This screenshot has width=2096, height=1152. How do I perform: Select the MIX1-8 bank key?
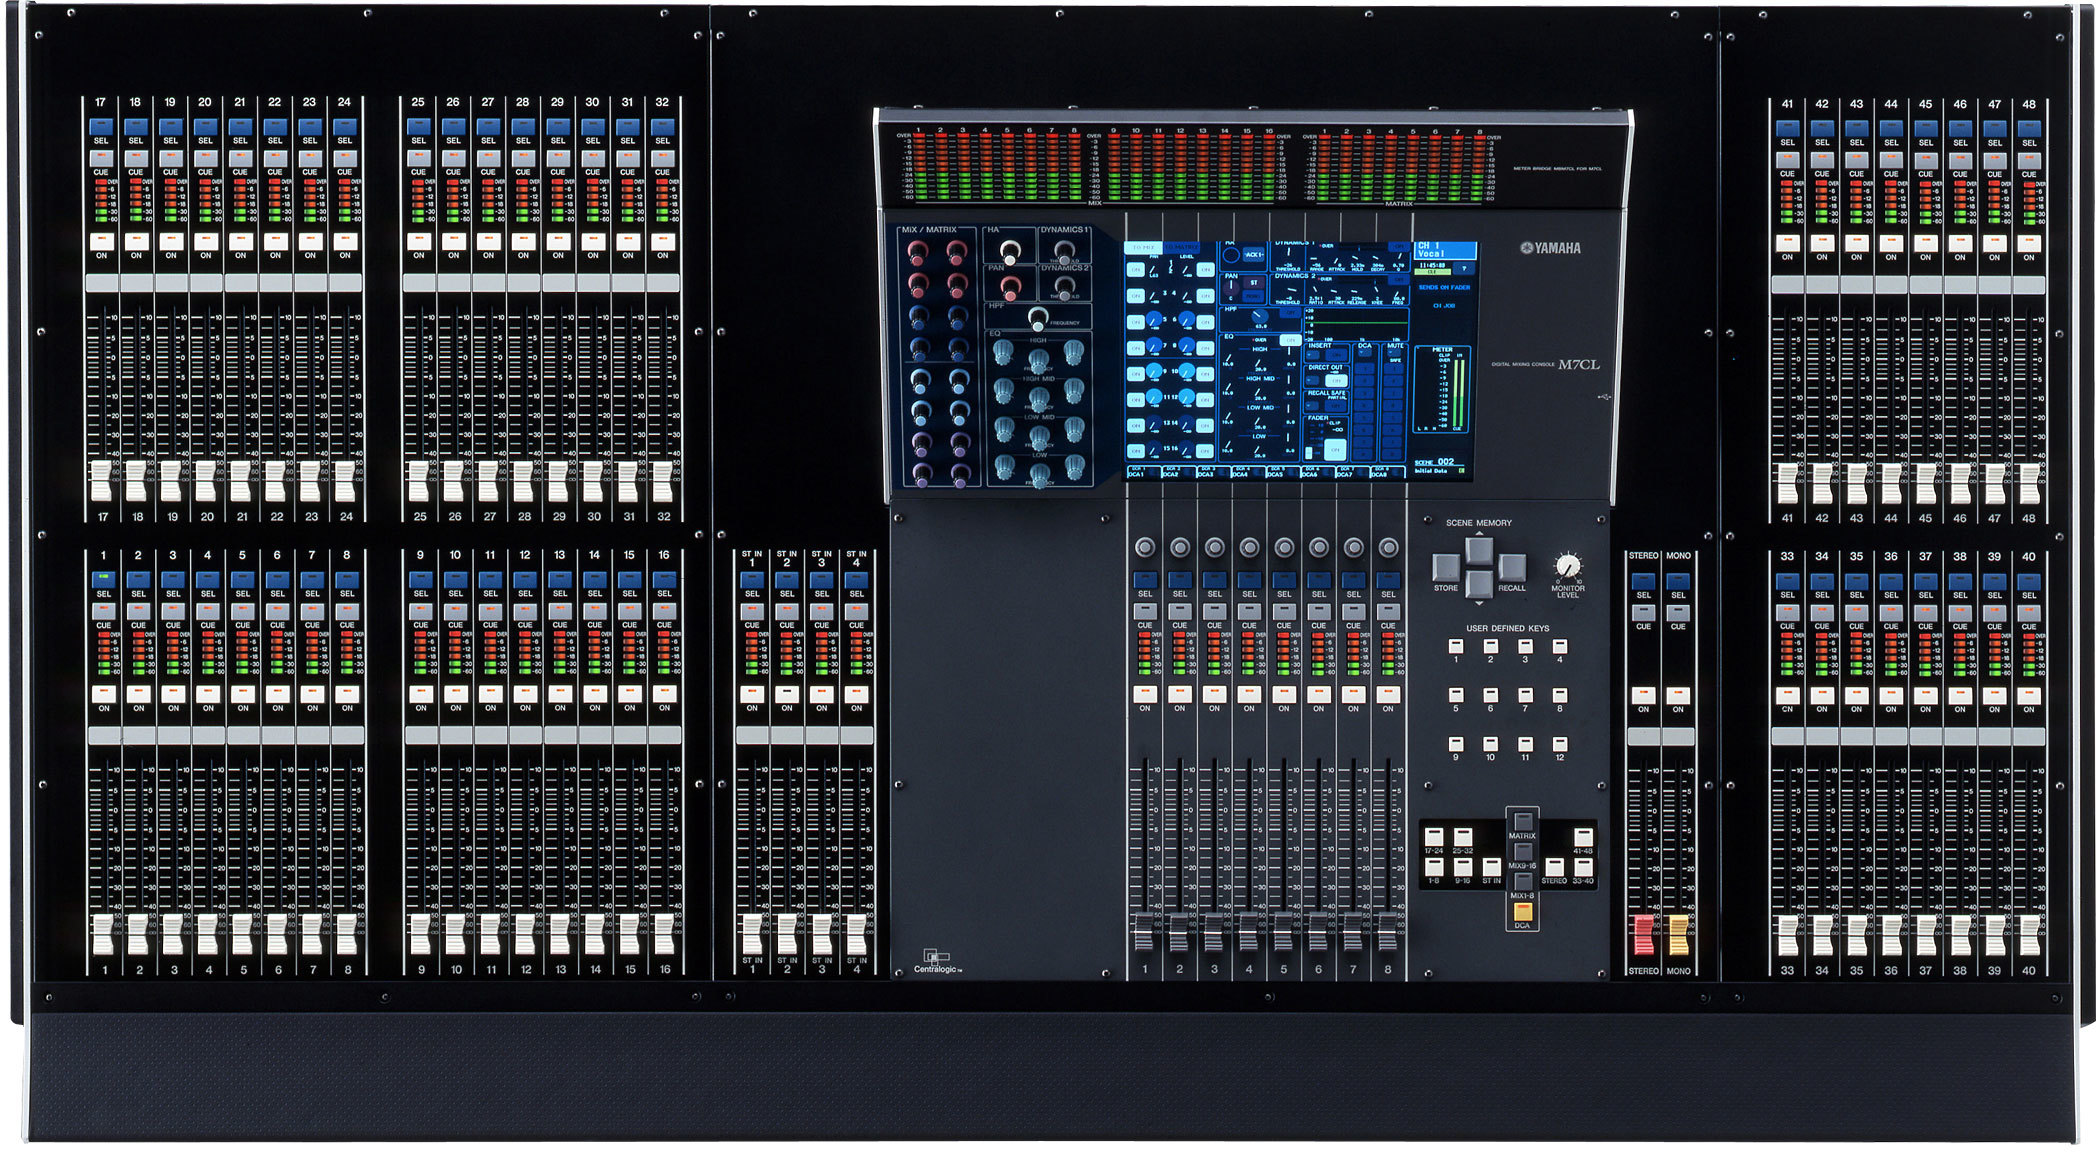coord(1522,881)
